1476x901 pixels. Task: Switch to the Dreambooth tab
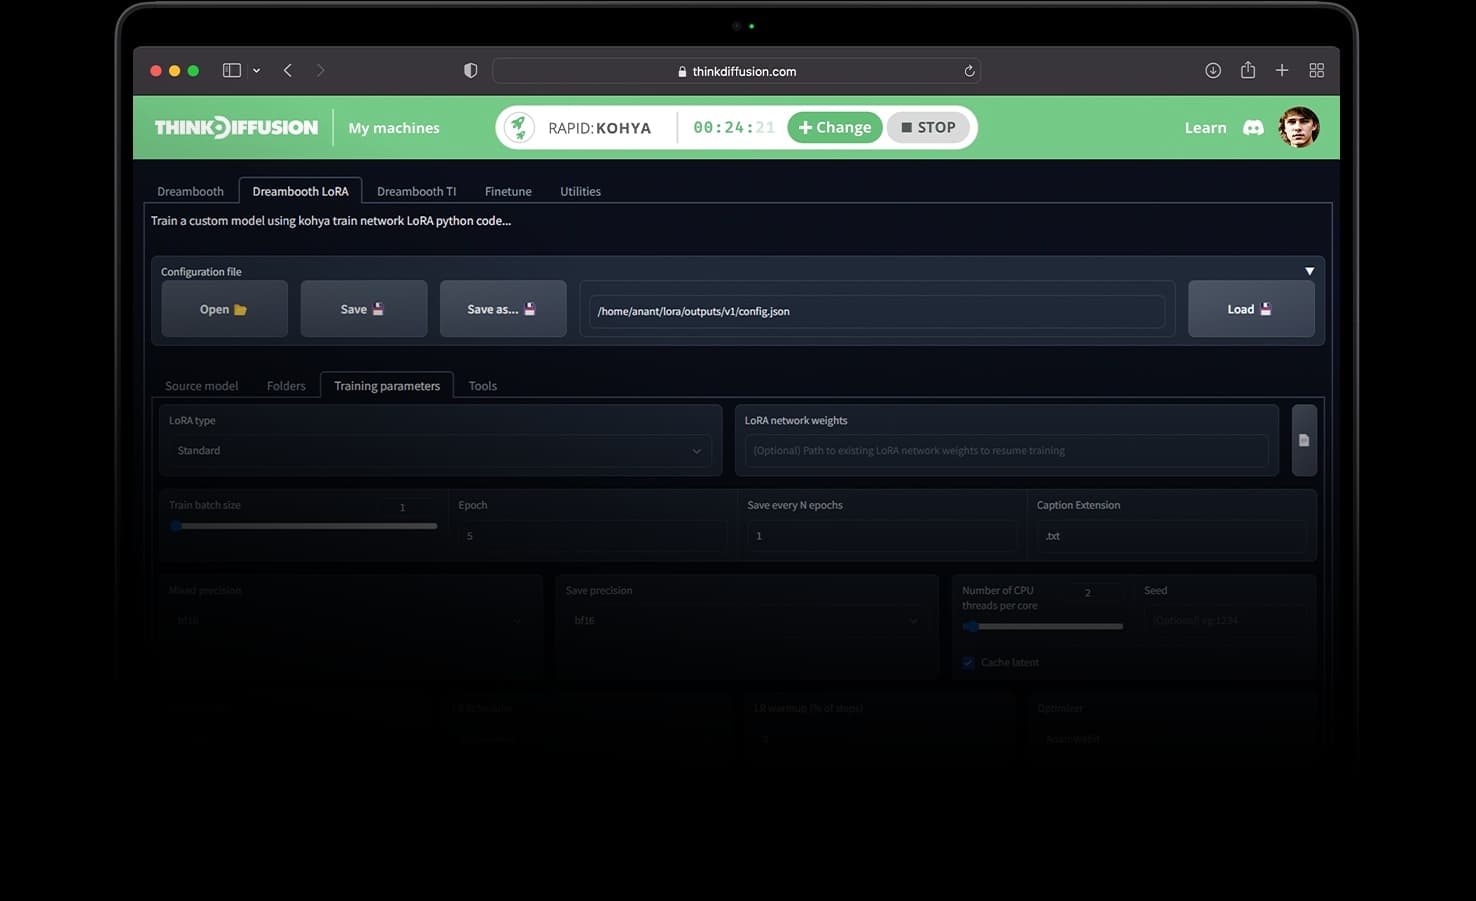[x=190, y=191]
